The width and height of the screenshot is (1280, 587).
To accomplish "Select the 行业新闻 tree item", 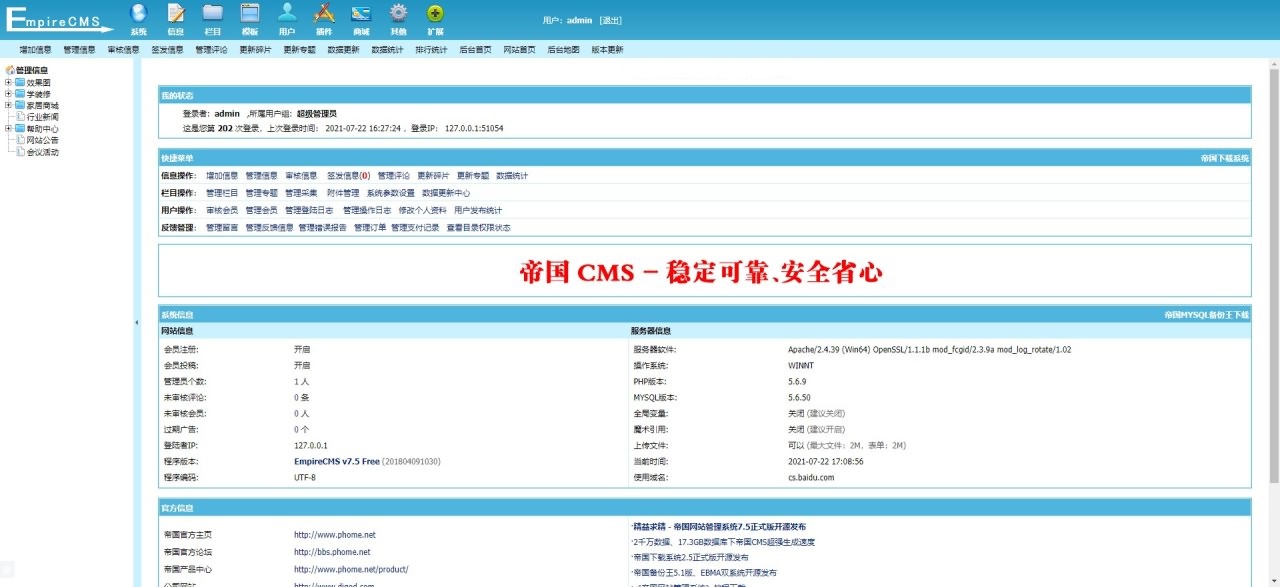I will 42,117.
